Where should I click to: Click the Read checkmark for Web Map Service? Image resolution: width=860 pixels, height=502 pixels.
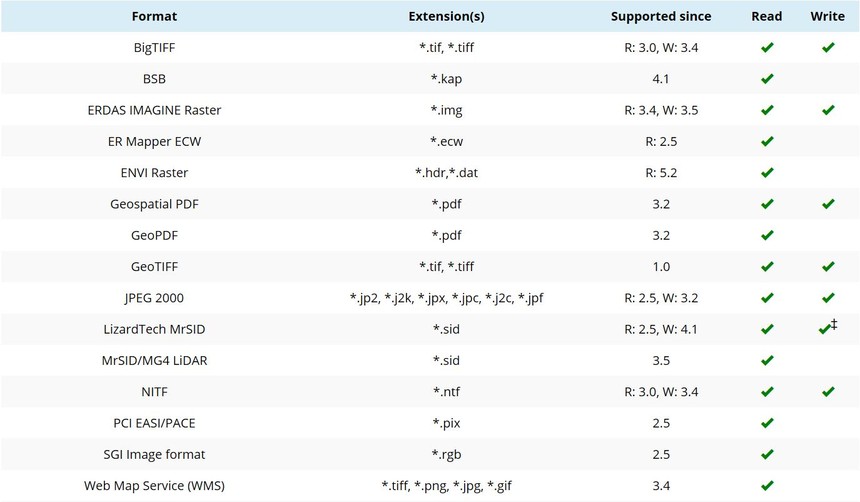tap(767, 486)
